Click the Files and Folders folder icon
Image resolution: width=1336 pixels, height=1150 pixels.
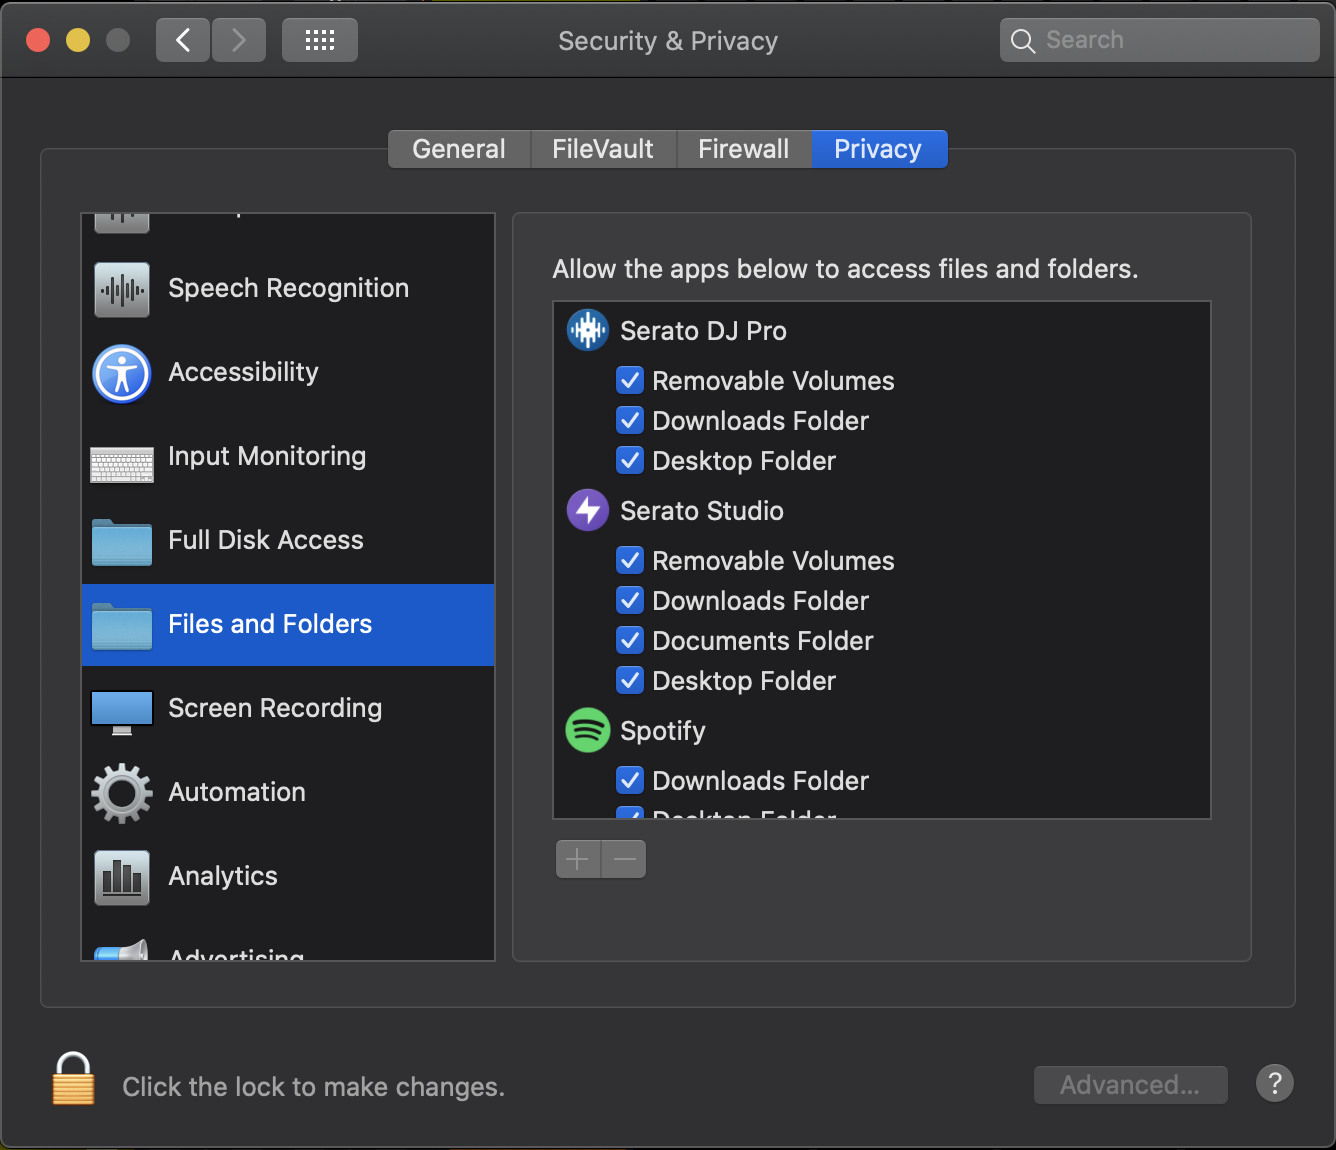coord(122,626)
